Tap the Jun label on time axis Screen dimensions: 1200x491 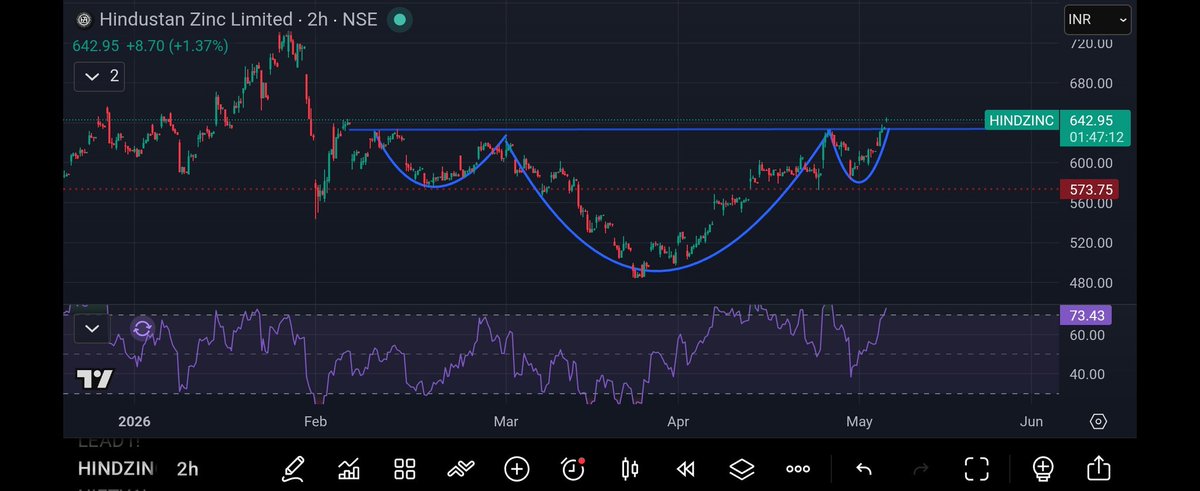(x=1033, y=421)
